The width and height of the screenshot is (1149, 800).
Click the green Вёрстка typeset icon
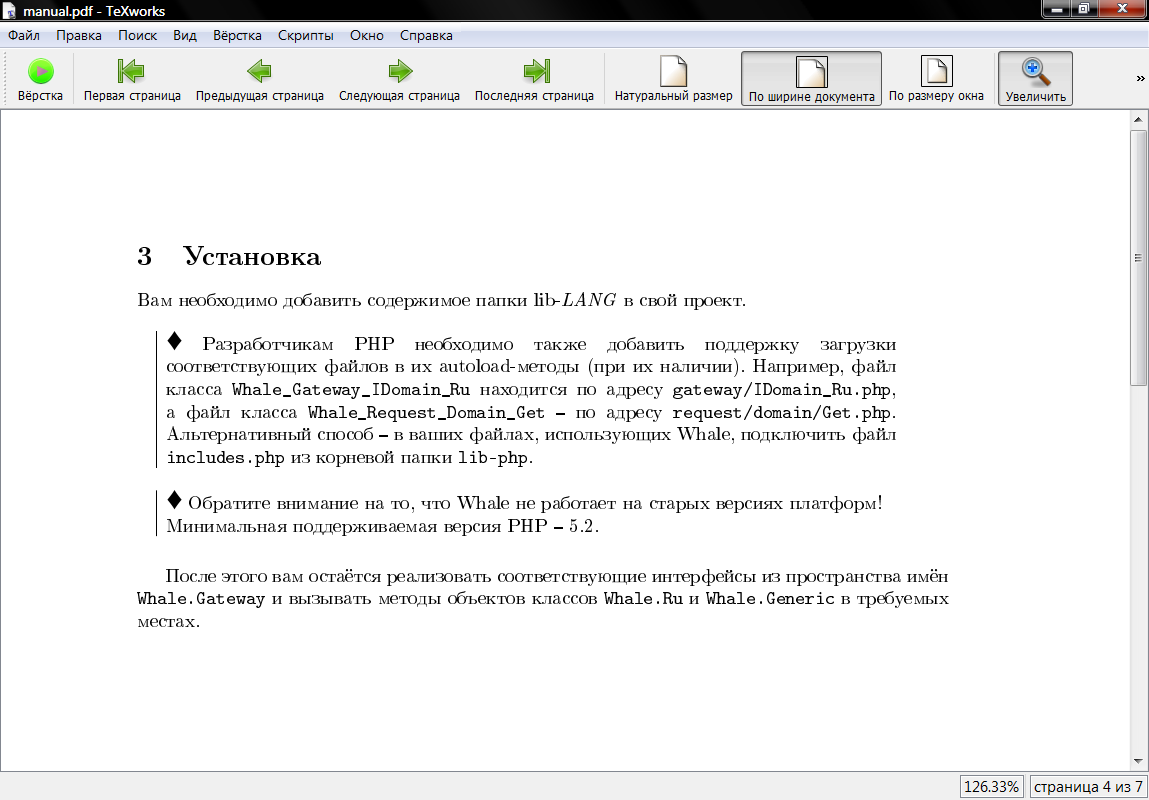(x=40, y=72)
